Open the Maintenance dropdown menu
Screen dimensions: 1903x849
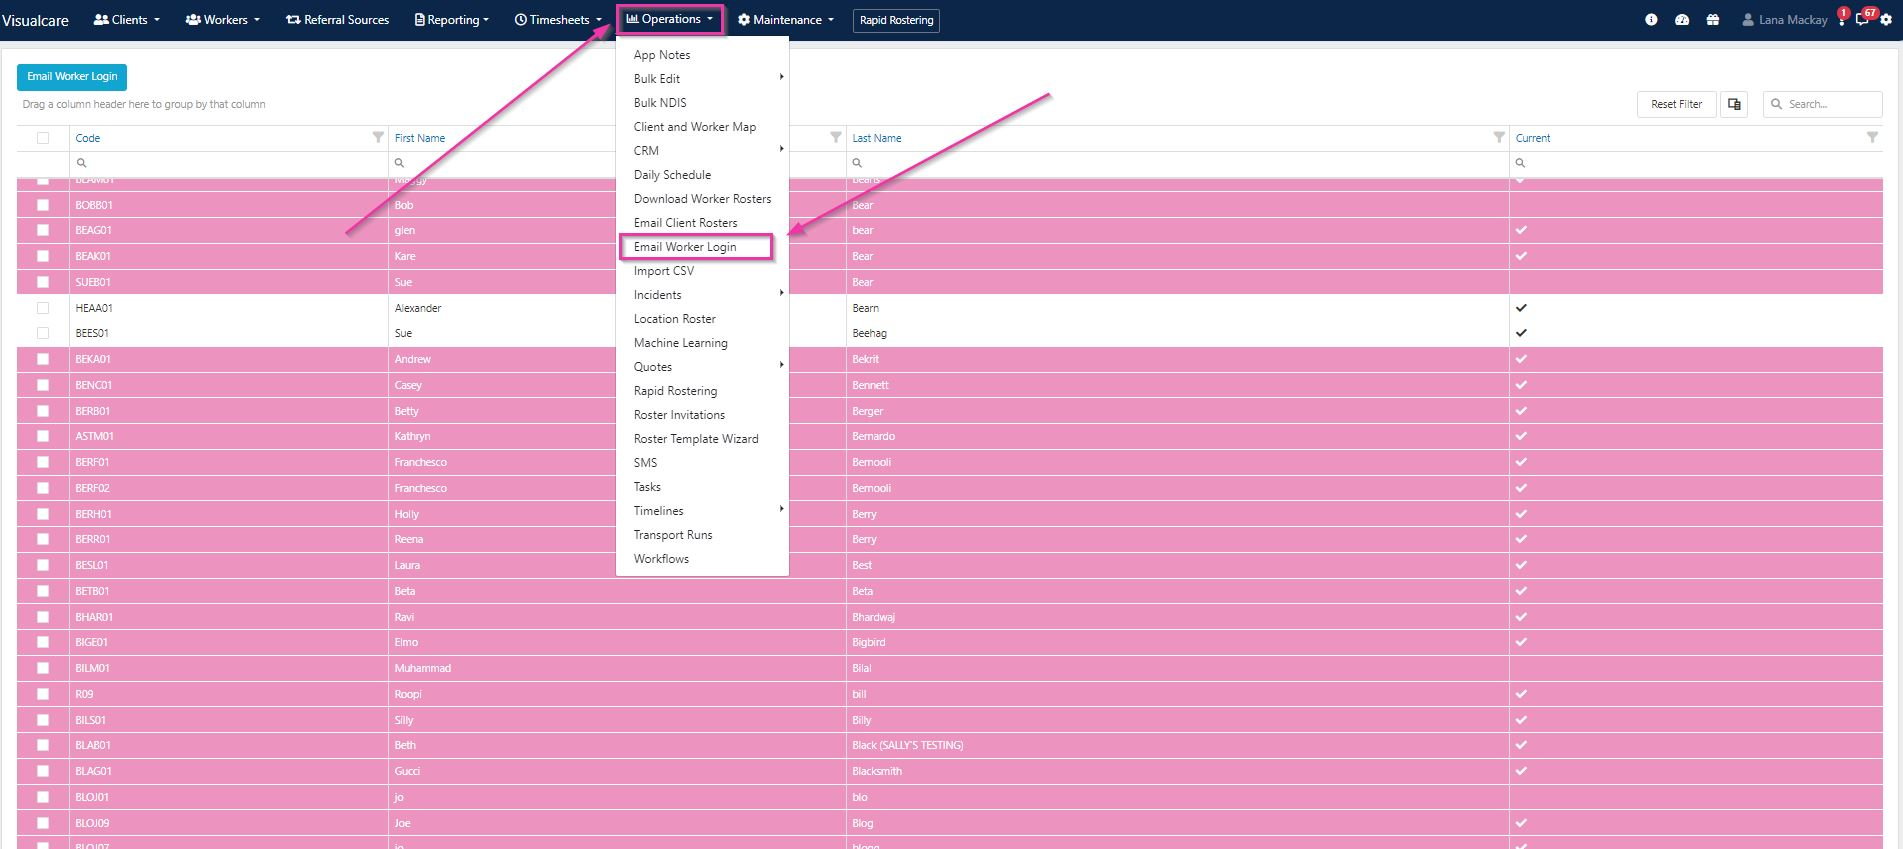click(x=786, y=20)
